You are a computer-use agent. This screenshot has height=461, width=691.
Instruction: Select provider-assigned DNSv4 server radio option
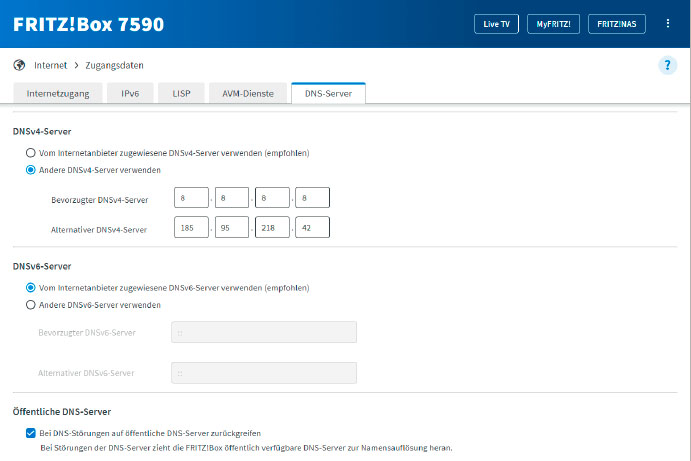30,153
